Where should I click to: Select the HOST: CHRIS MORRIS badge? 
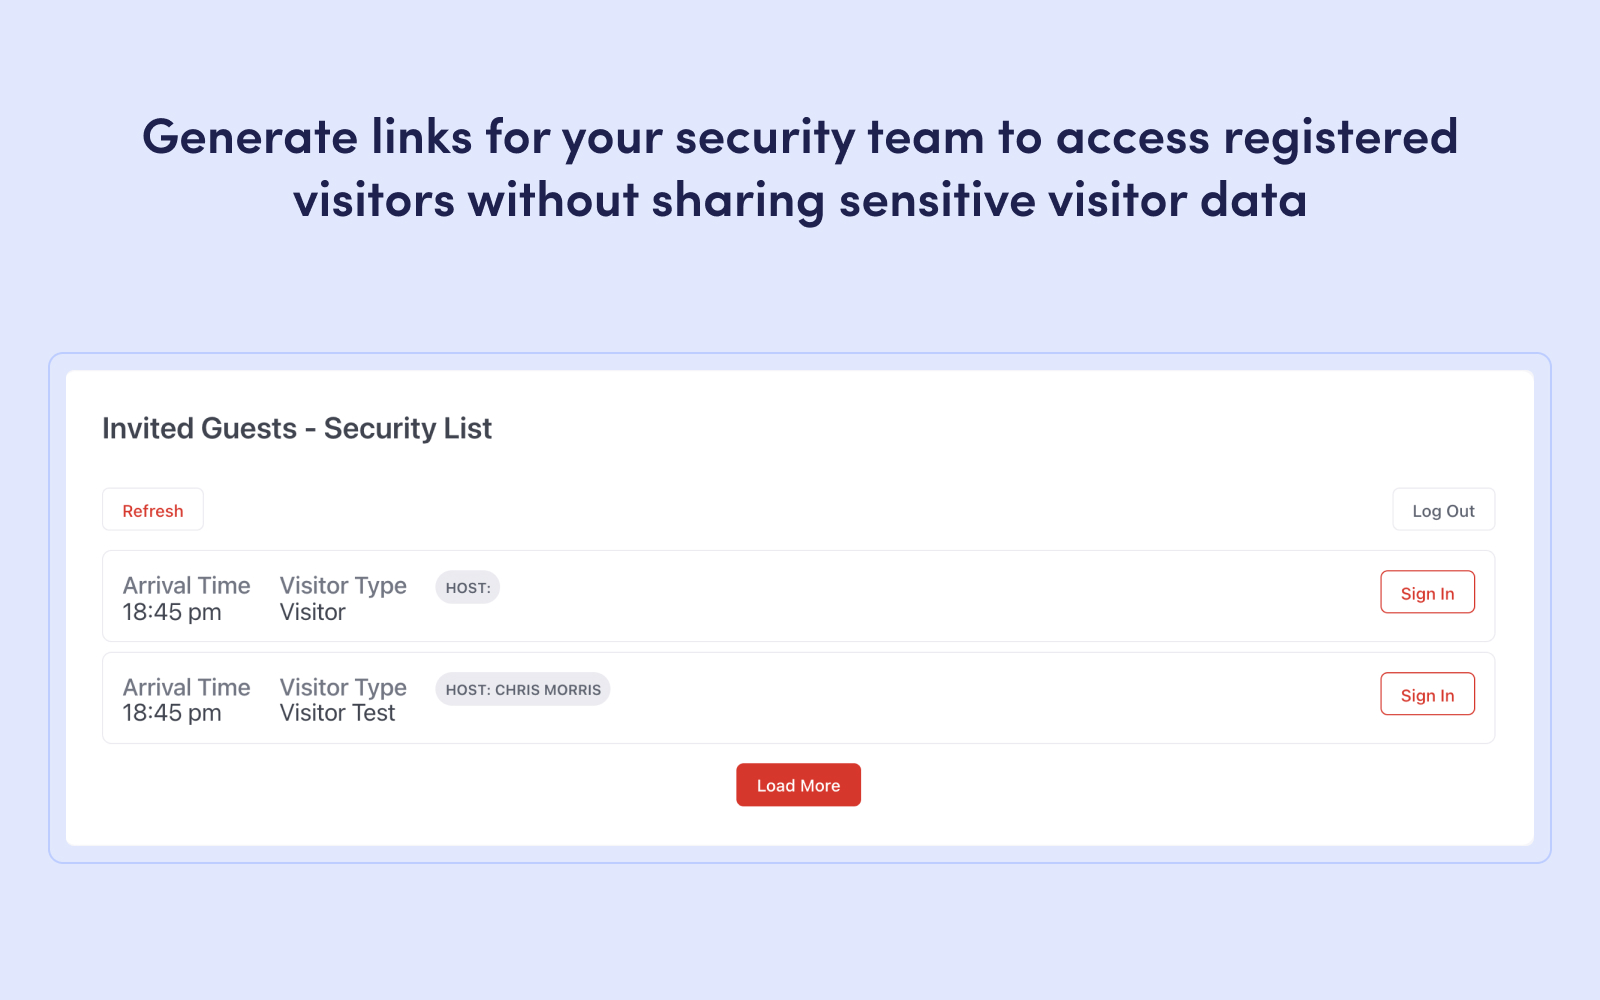click(522, 689)
